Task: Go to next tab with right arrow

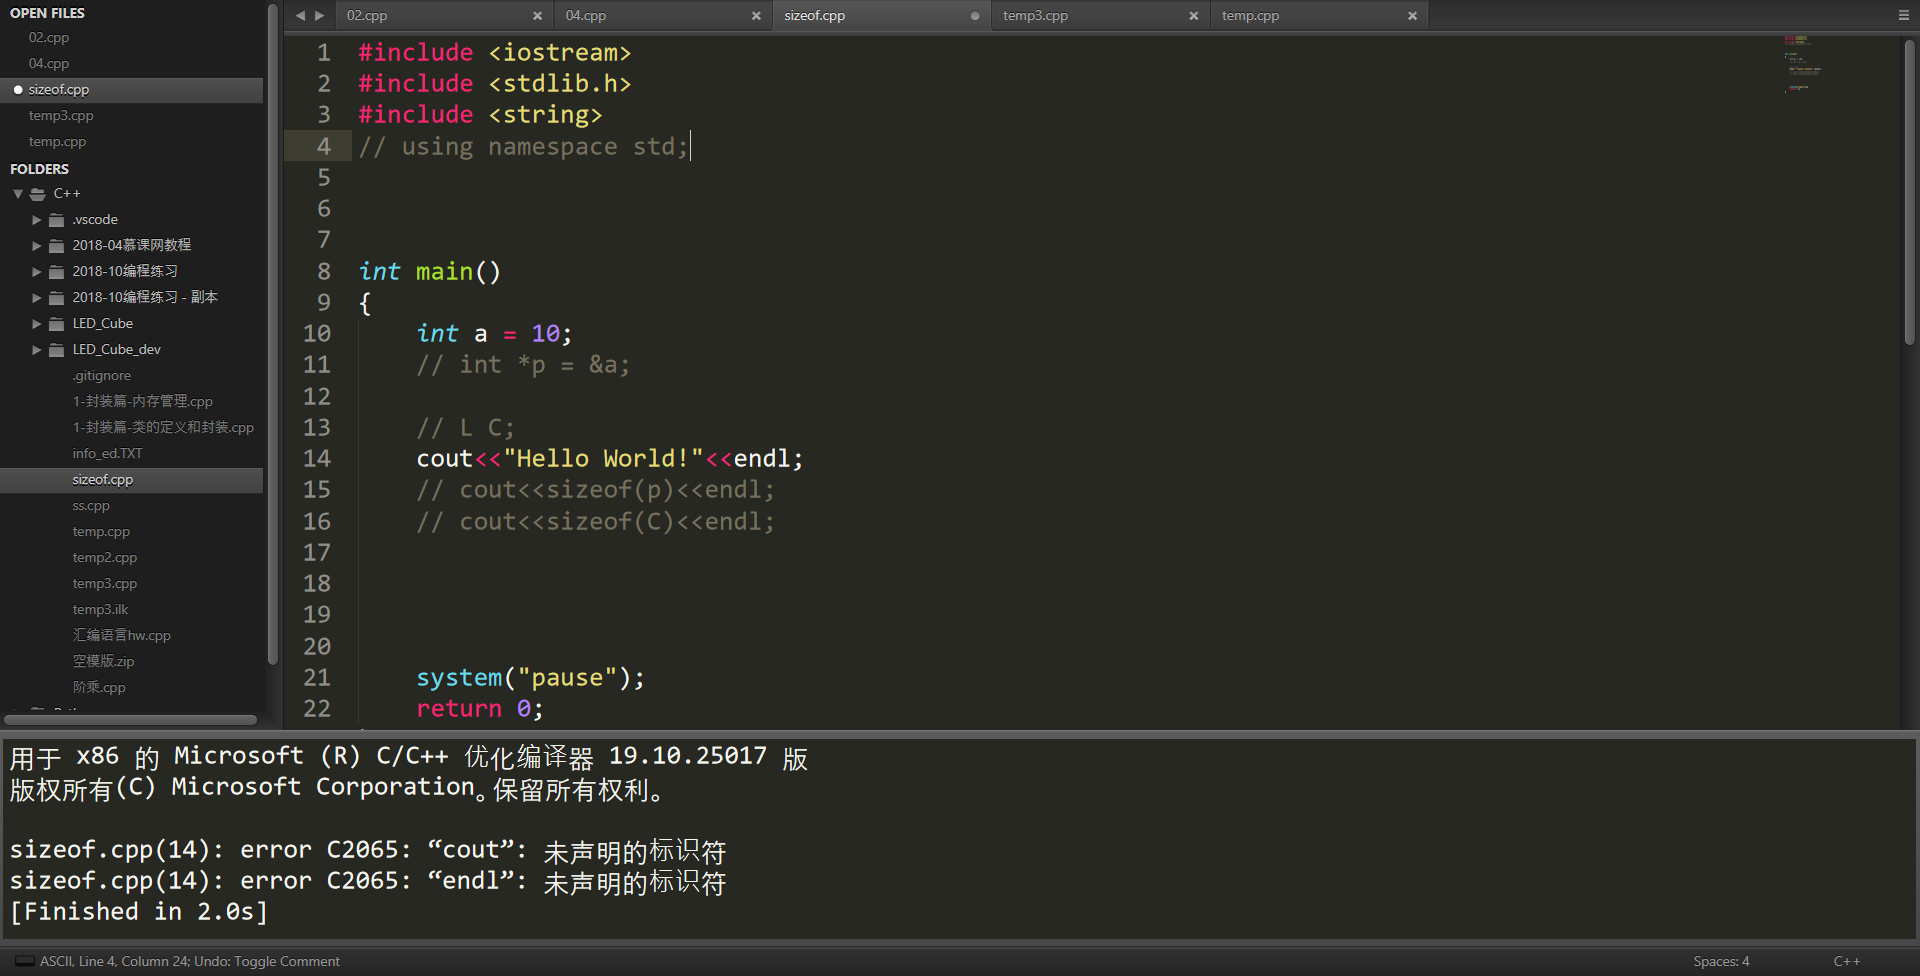Action: (320, 15)
